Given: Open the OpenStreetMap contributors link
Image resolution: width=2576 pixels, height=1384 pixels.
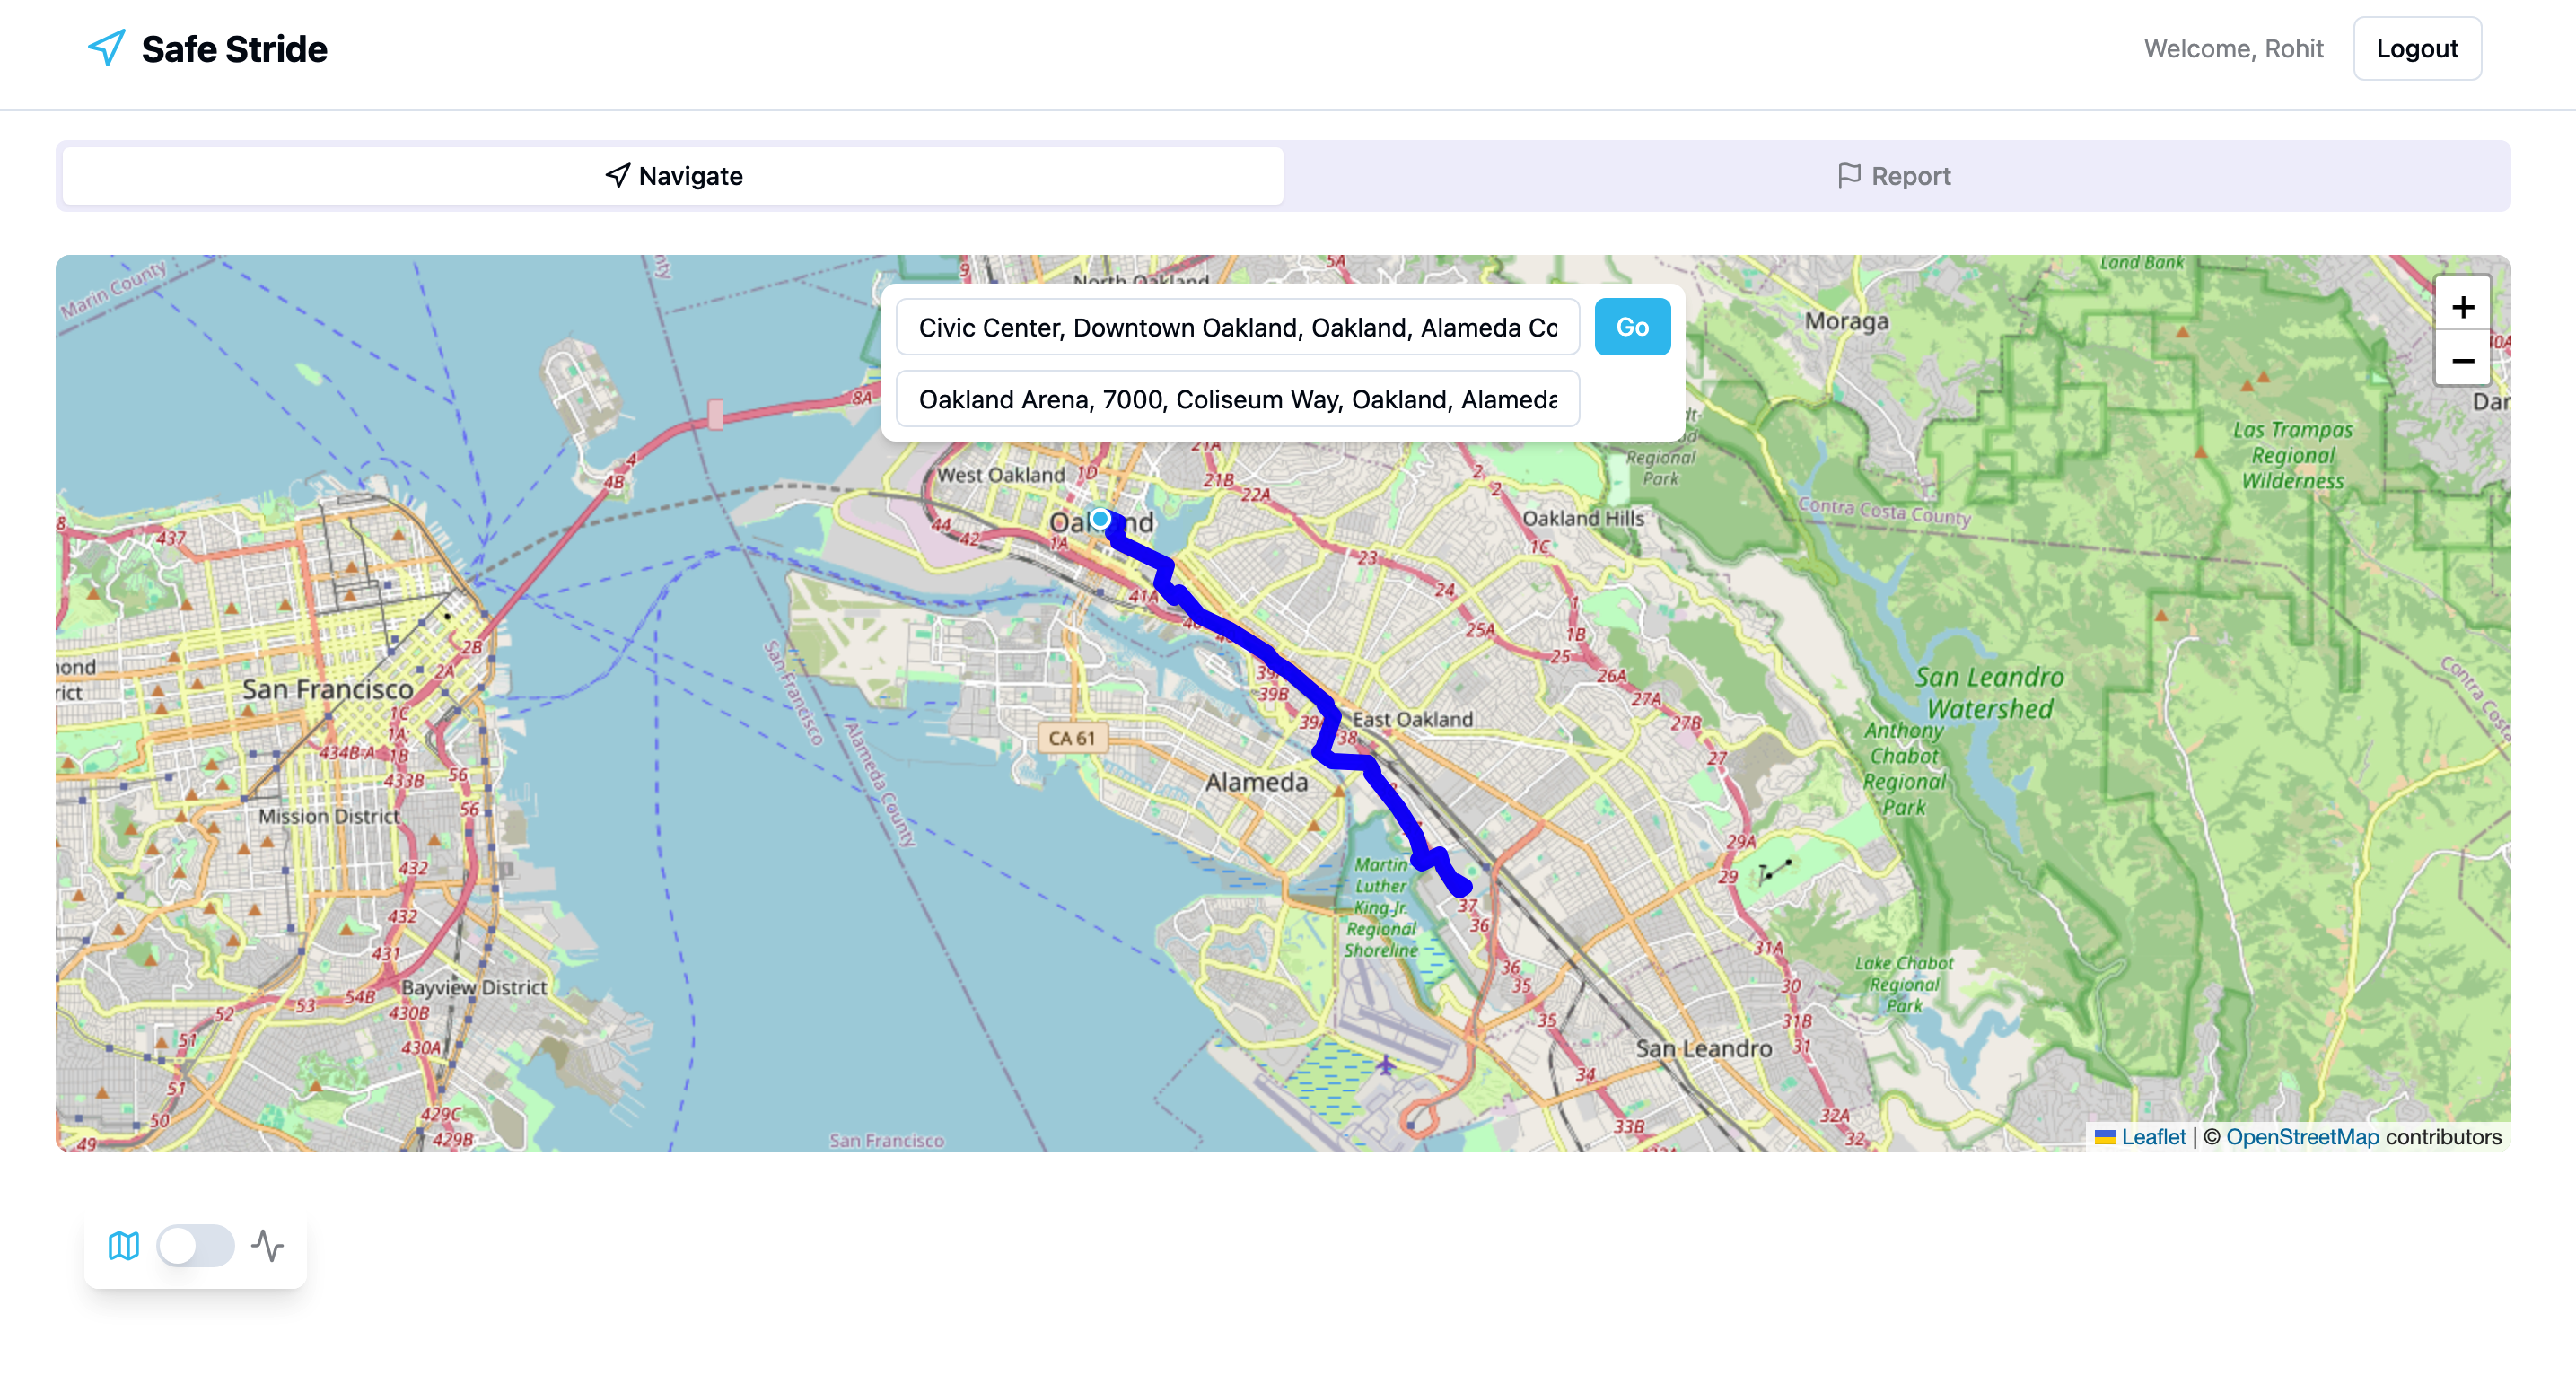Looking at the screenshot, I should point(2302,1137).
